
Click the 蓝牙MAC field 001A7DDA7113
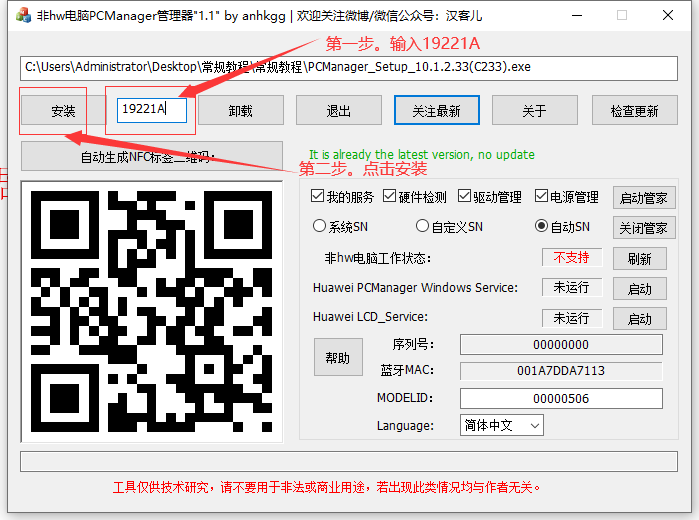click(x=561, y=371)
